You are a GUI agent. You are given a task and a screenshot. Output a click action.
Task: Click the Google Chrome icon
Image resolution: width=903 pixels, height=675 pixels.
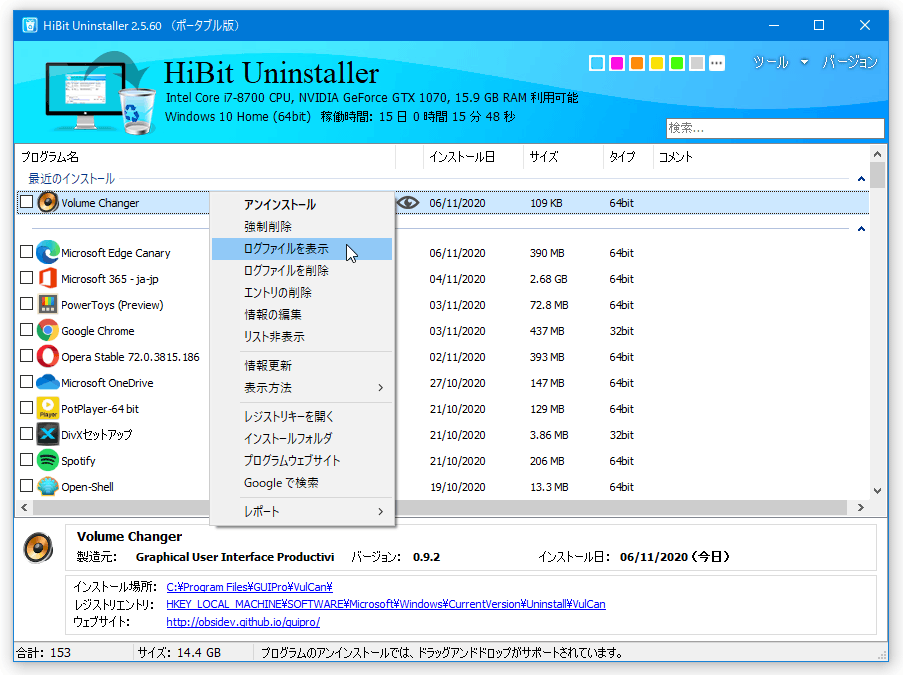point(48,331)
